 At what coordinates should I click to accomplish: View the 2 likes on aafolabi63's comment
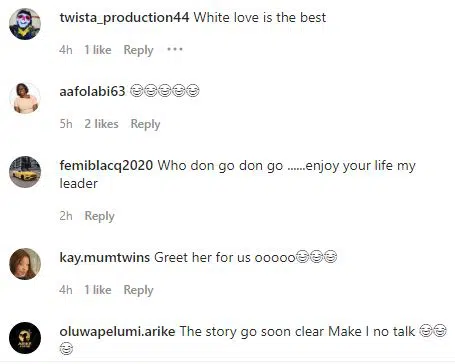coord(102,124)
